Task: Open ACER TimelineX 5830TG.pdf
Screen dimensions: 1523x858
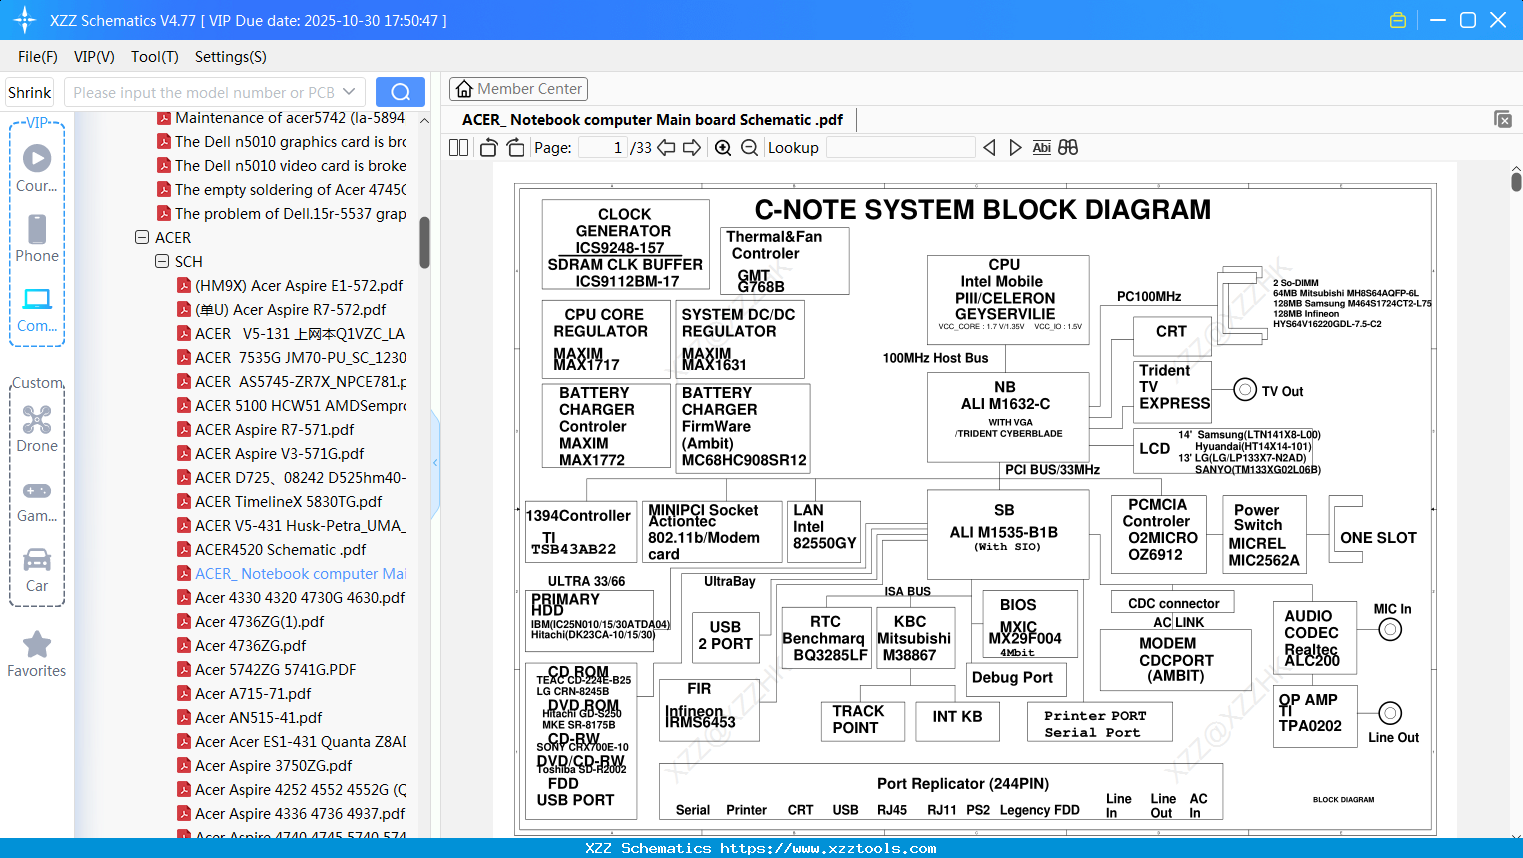Action: pyautogui.click(x=289, y=502)
